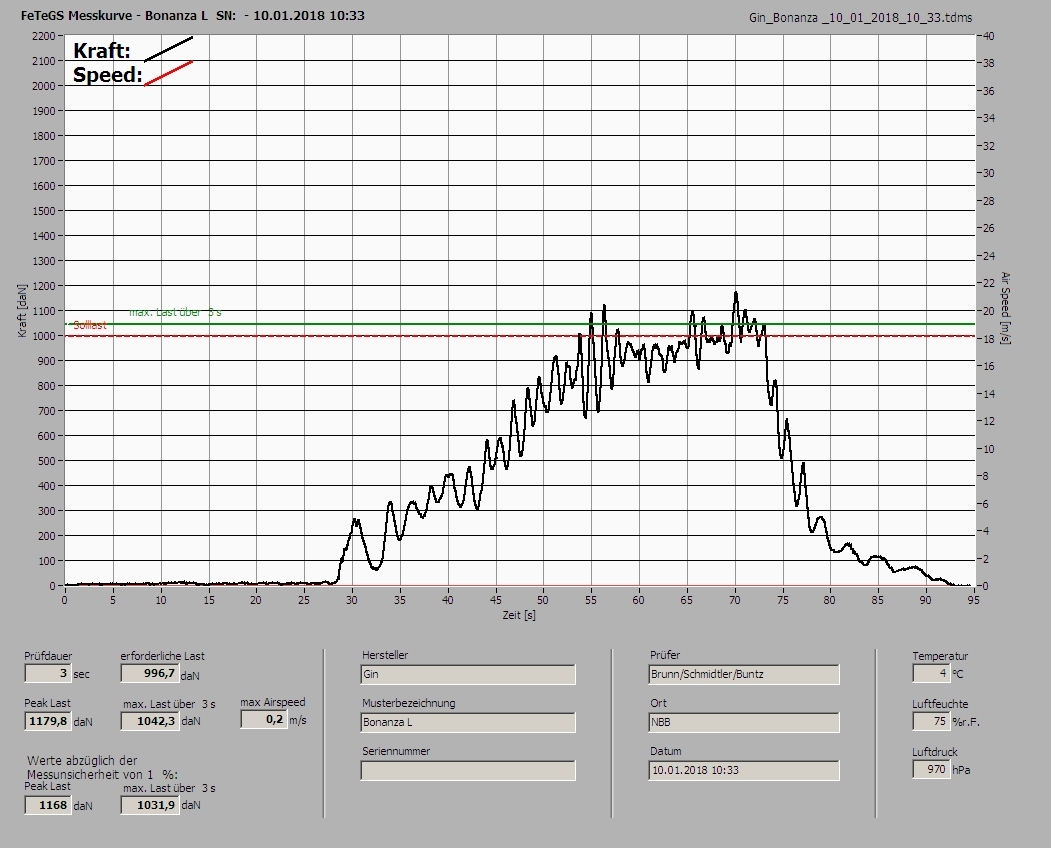Click the Luftdruck label

click(x=934, y=752)
